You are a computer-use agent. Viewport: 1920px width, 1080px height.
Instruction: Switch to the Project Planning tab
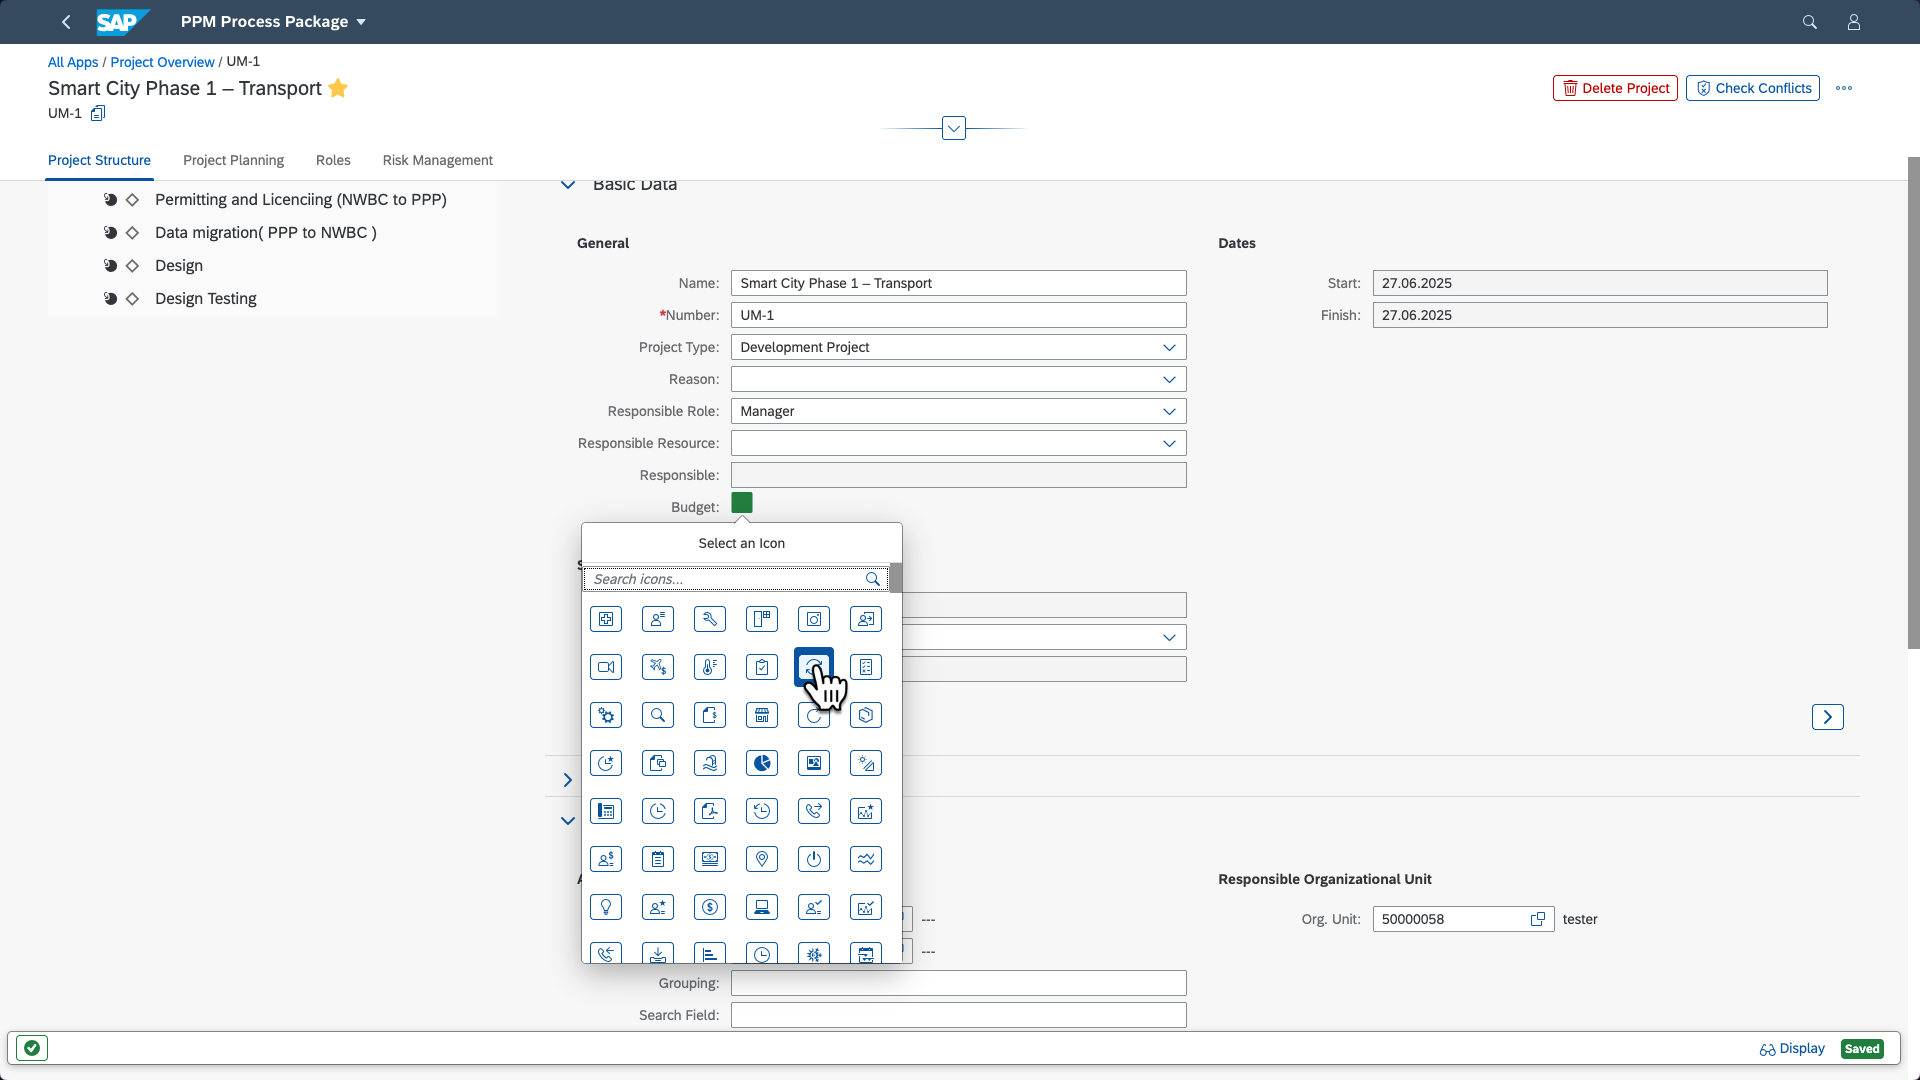coord(233,160)
